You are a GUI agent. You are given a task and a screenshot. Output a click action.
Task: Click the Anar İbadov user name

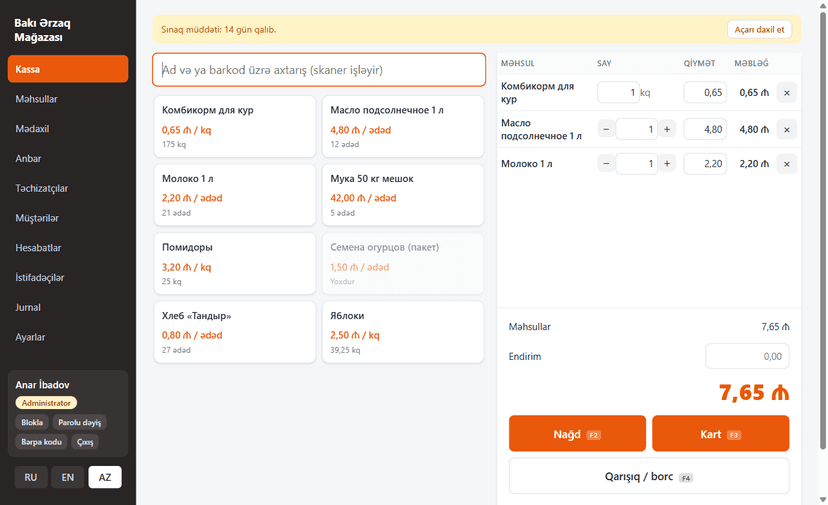coord(42,385)
